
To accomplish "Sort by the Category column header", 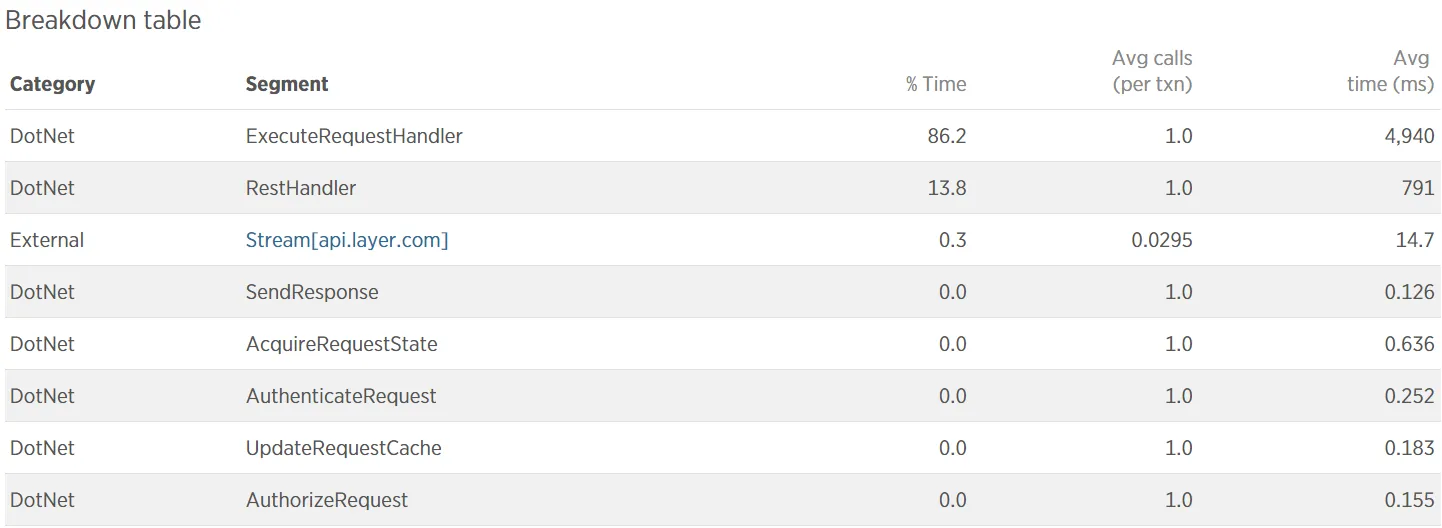I will coord(52,84).
